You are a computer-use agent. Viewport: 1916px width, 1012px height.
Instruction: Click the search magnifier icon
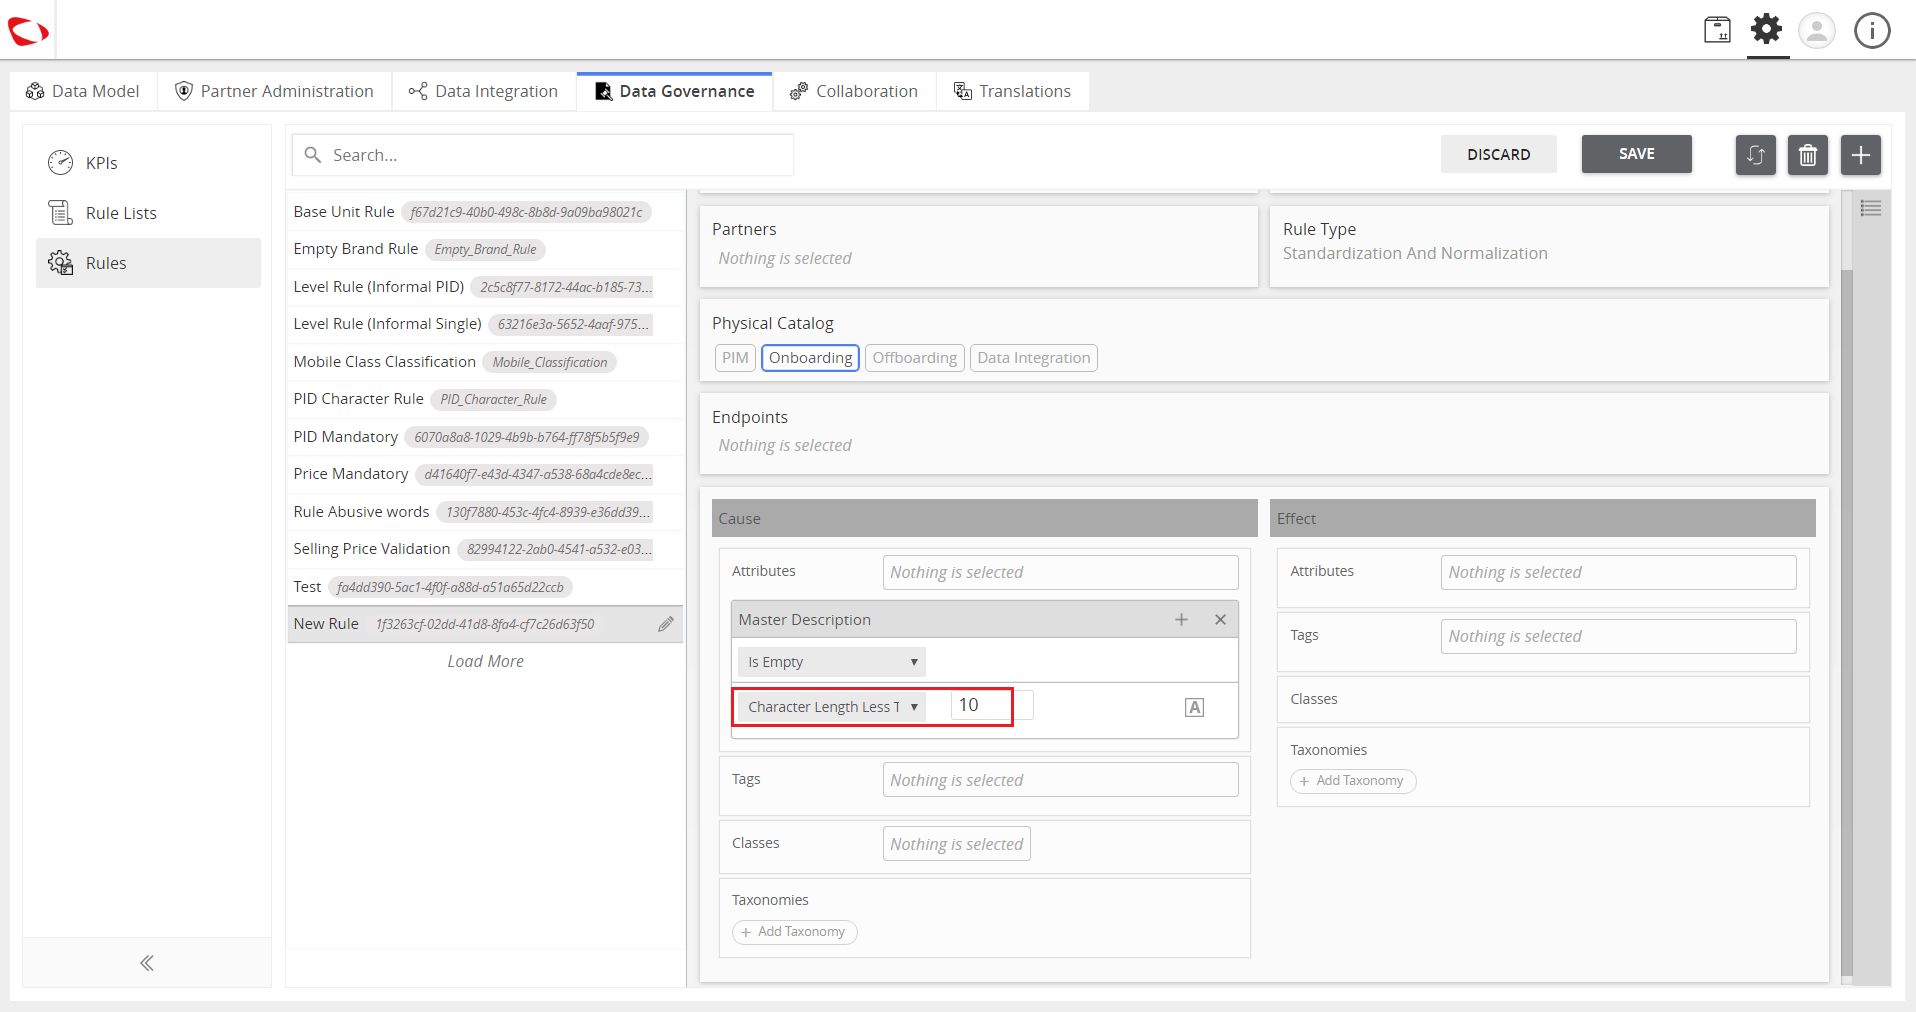click(x=313, y=155)
